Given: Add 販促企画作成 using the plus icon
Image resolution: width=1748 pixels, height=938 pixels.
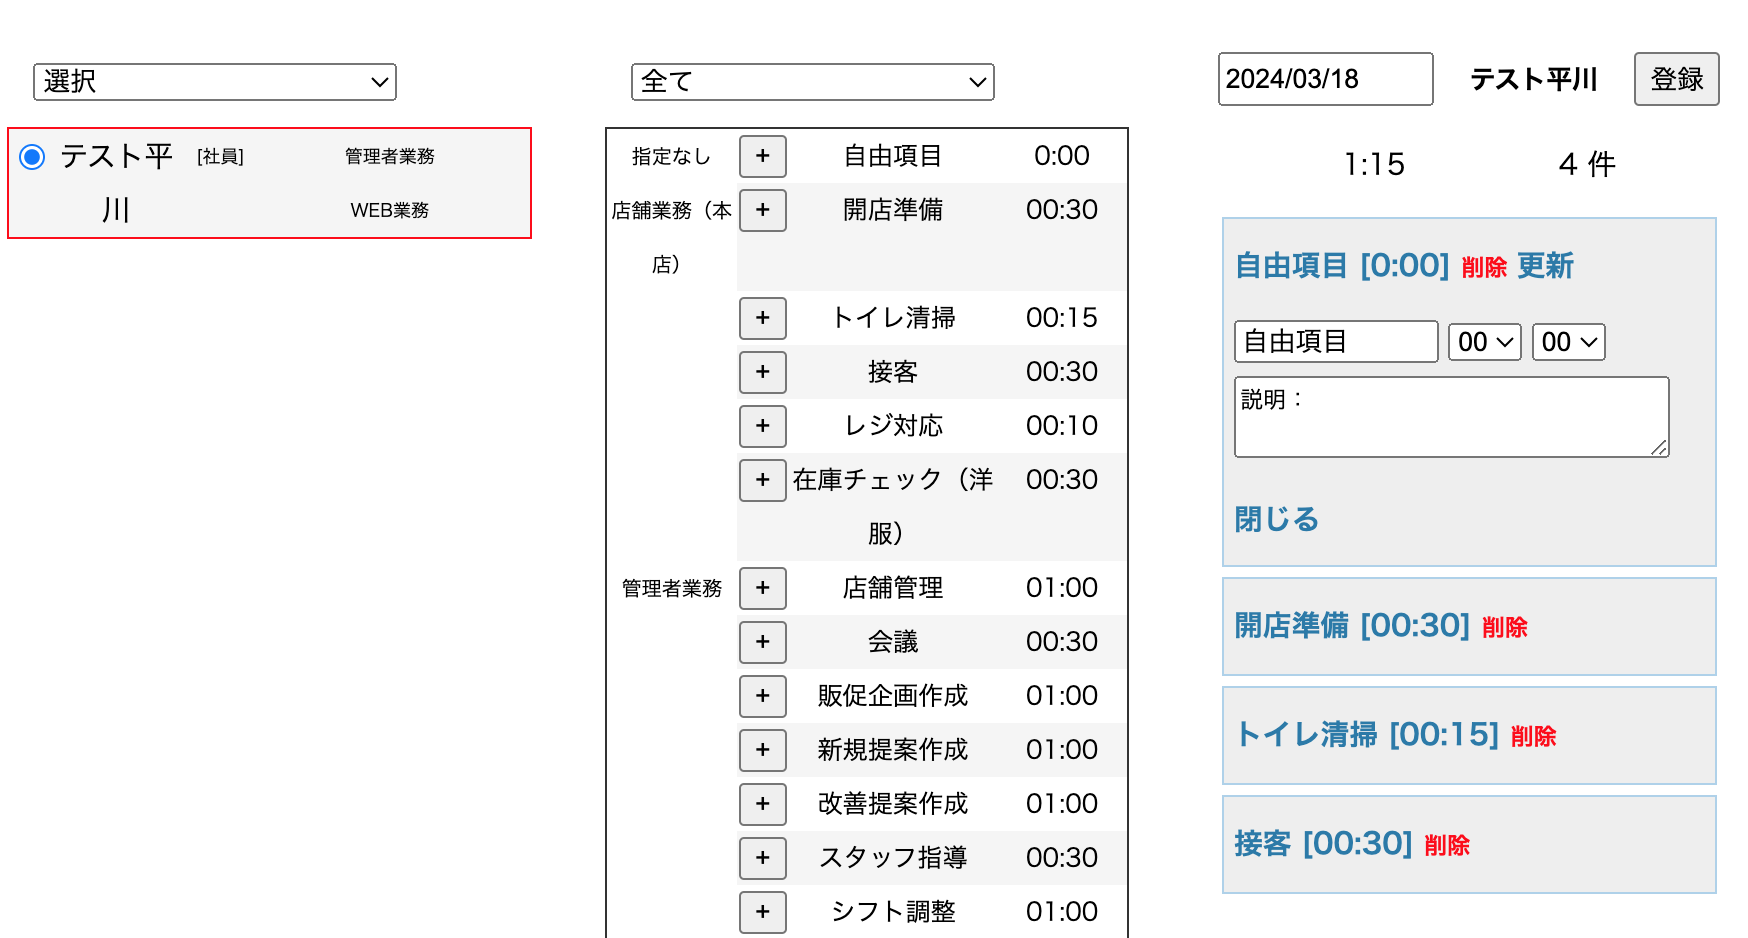Looking at the screenshot, I should click(x=763, y=696).
